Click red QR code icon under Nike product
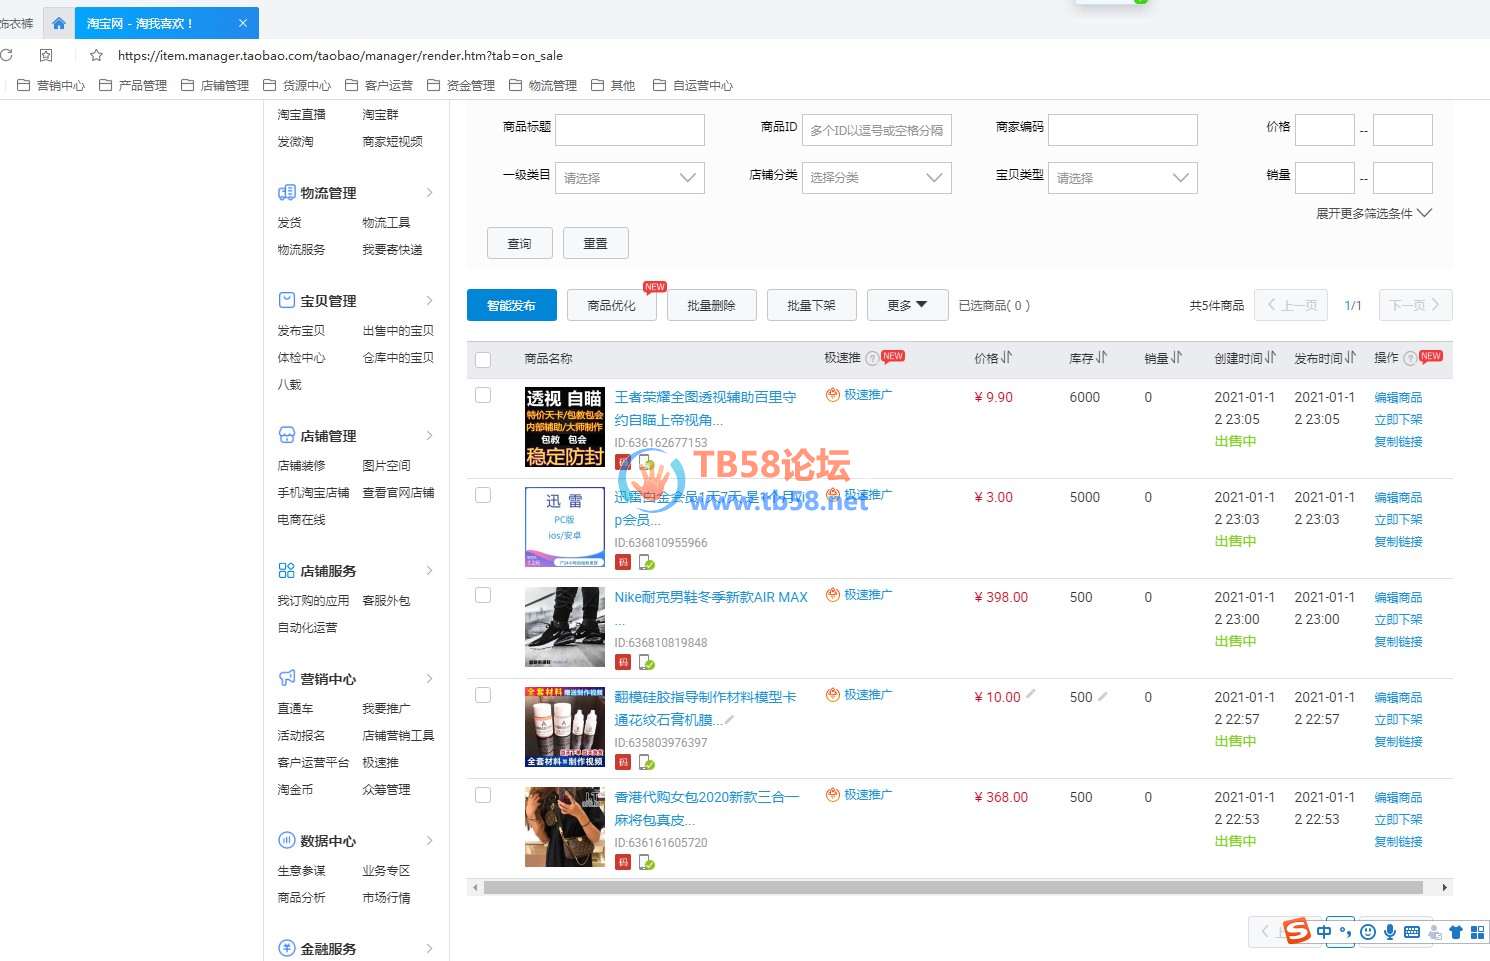The width and height of the screenshot is (1490, 961). 622,662
